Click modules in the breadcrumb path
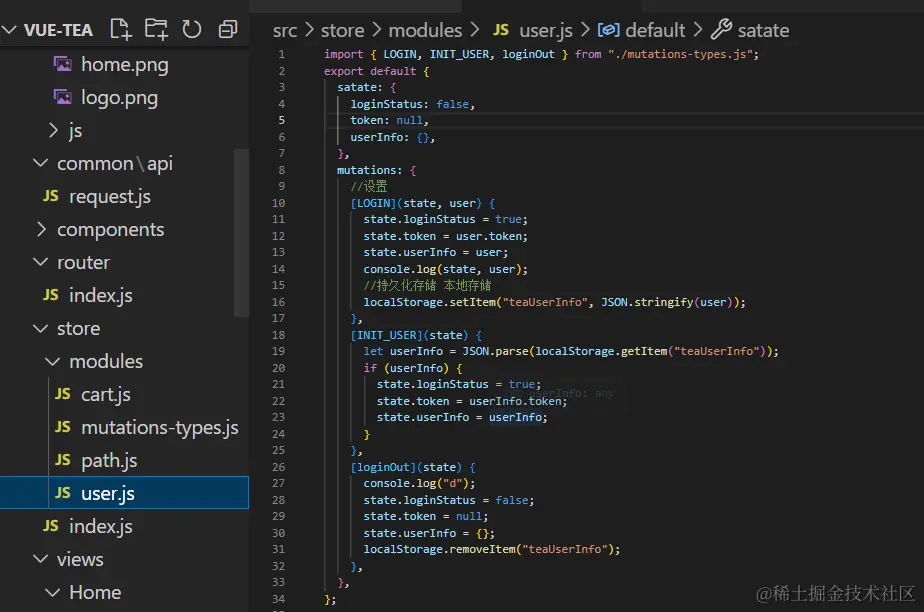The image size is (924, 612). [425, 31]
